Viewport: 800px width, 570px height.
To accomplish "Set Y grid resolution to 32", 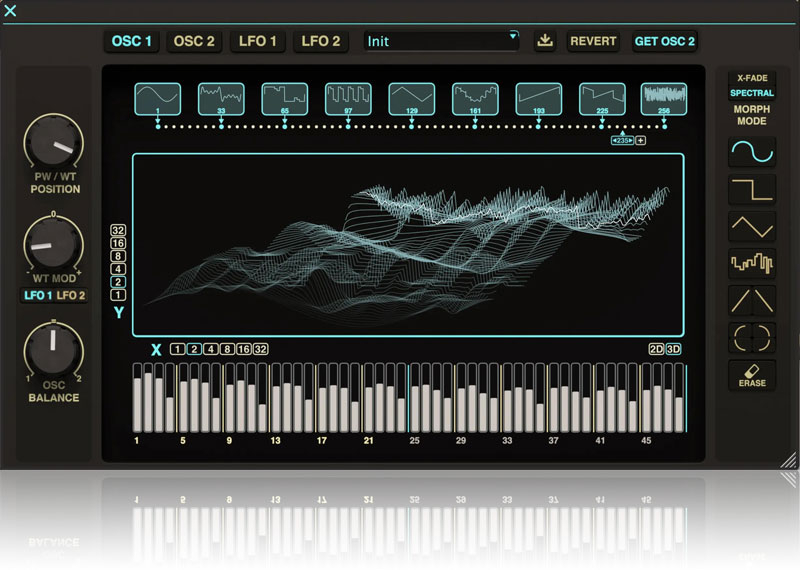I will click(x=118, y=230).
